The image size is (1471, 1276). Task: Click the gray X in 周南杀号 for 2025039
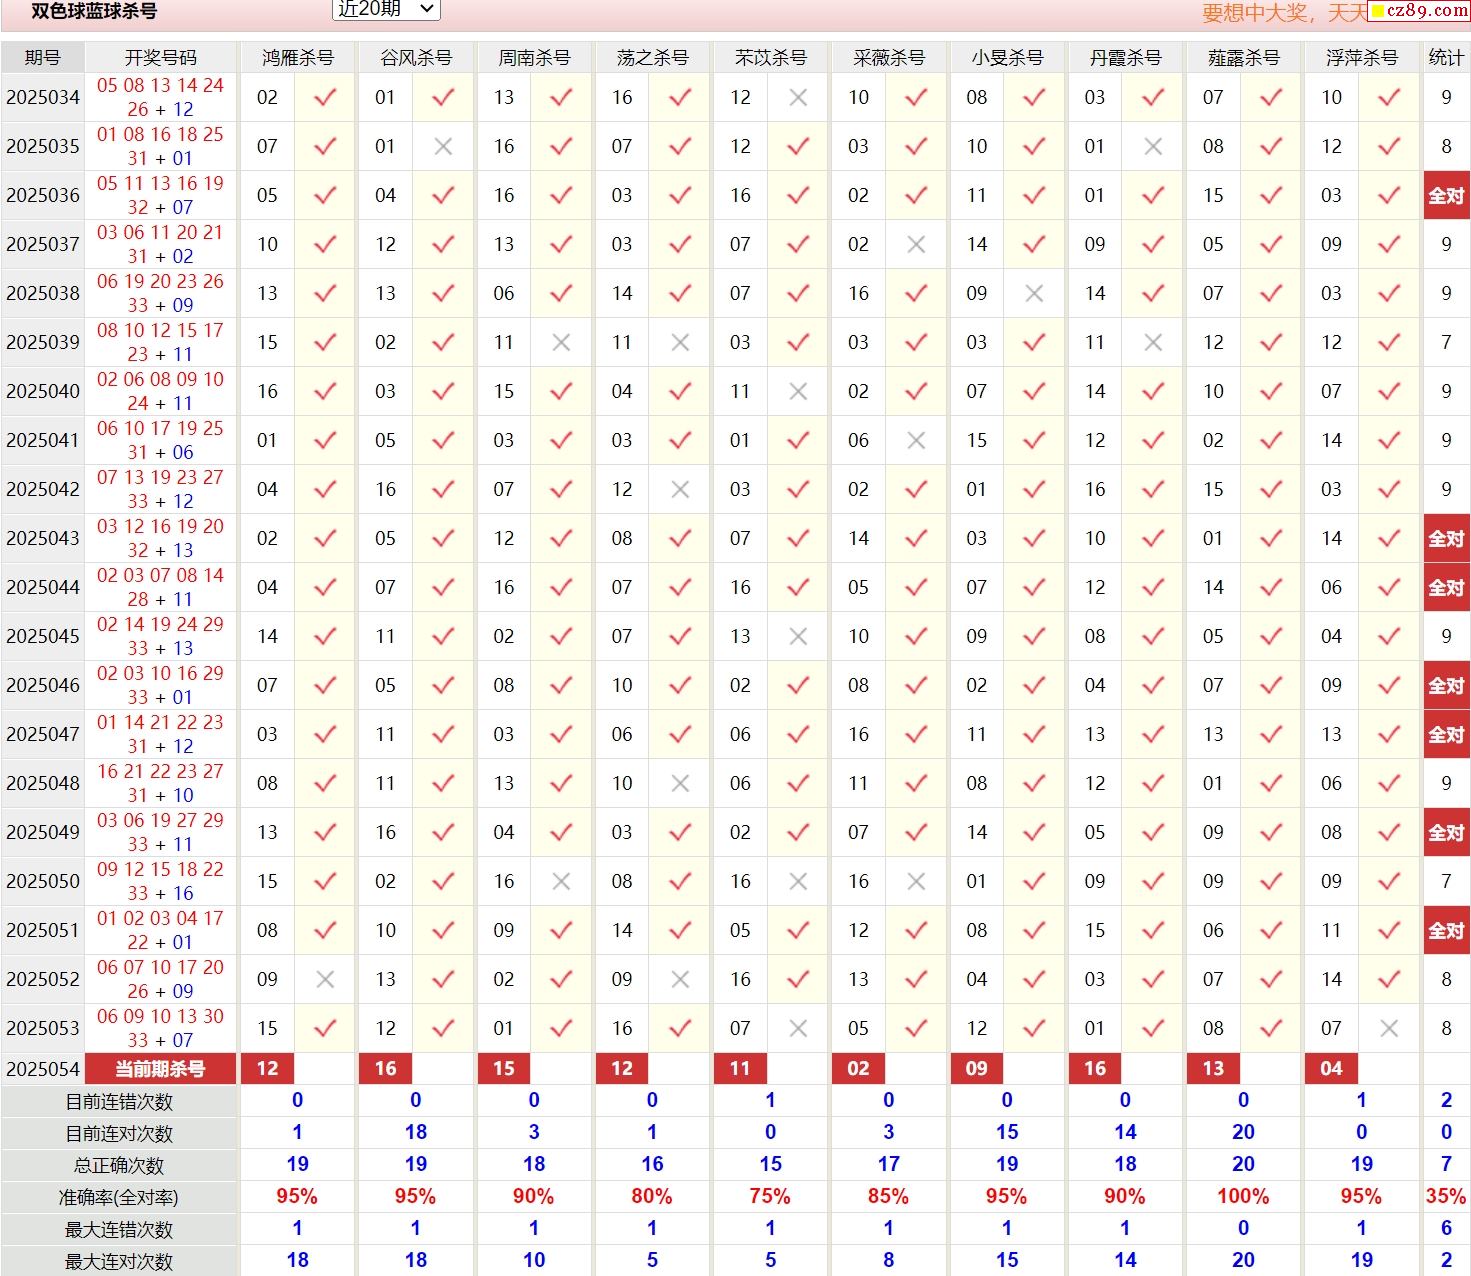pos(562,342)
